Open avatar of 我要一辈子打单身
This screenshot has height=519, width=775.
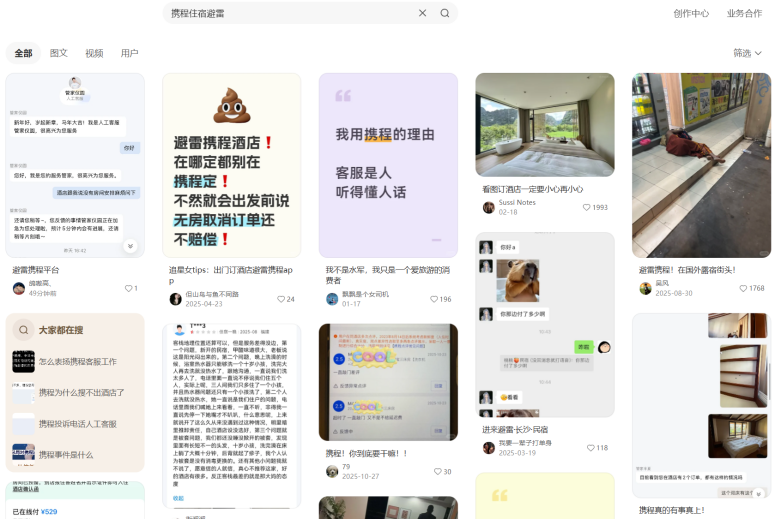(x=489, y=448)
